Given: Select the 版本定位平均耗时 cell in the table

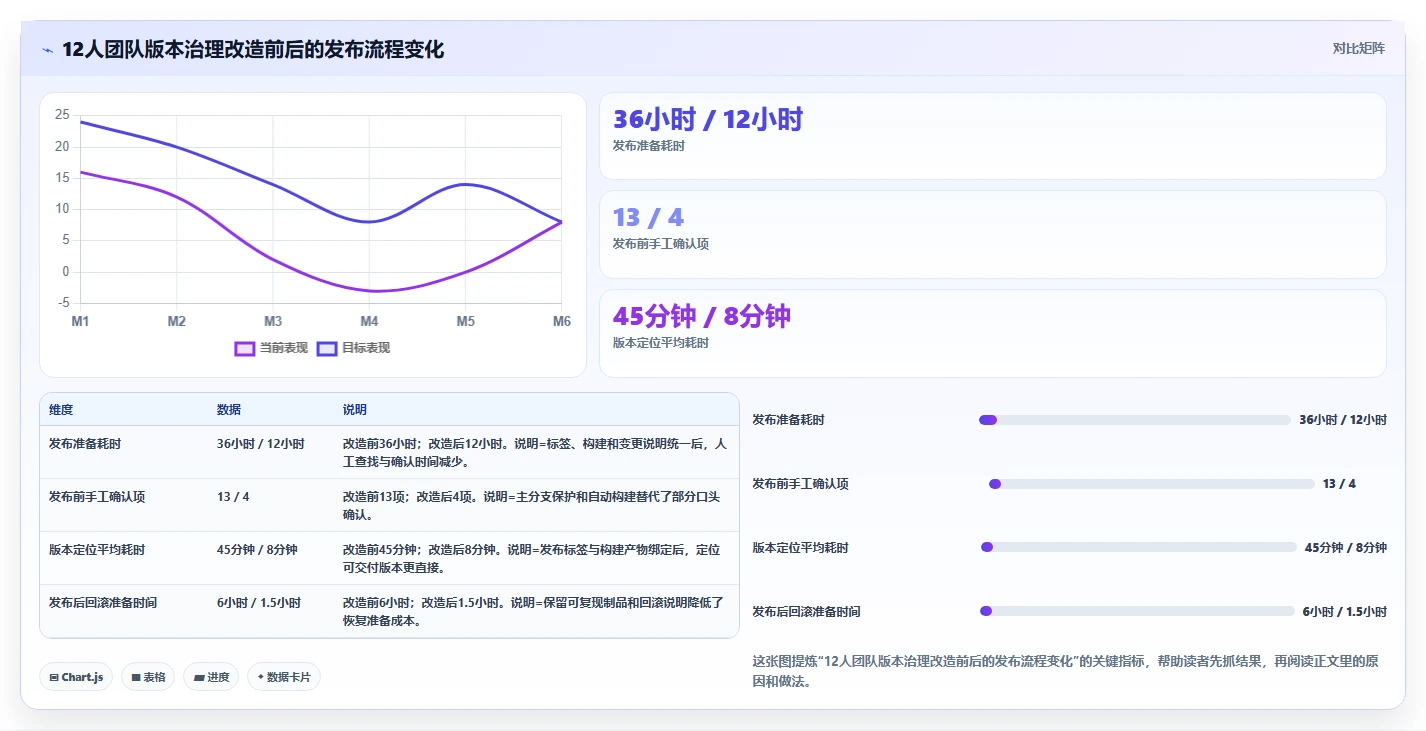Looking at the screenshot, I should coord(97,549).
